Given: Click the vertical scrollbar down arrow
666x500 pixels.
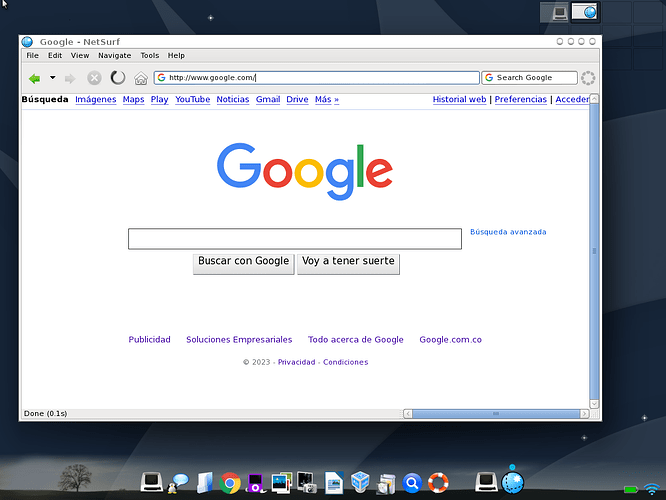Looking at the screenshot, I should 595,404.
